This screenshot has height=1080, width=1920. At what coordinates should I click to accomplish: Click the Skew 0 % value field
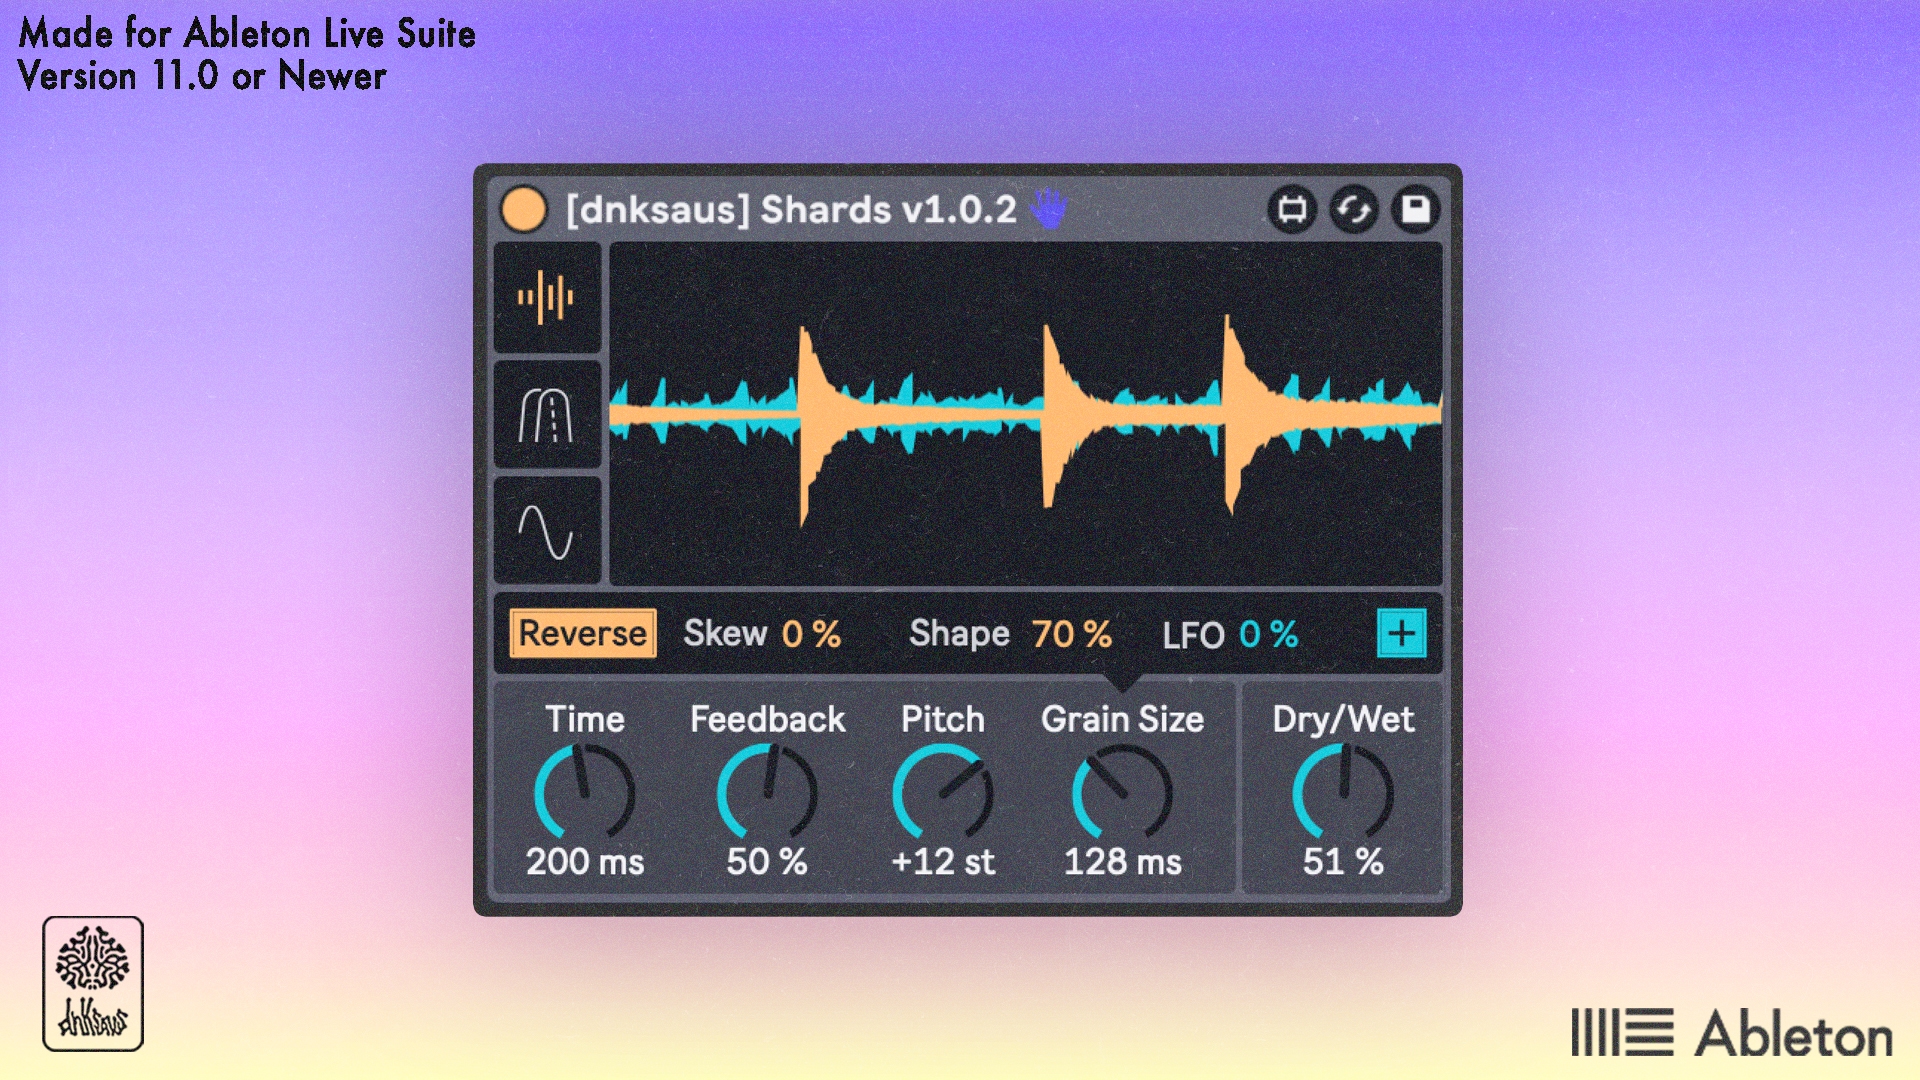tap(811, 634)
